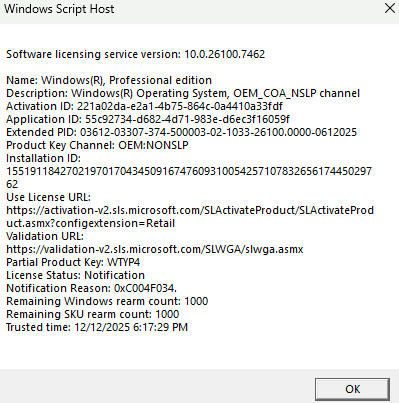Click the Installation ID label

44,158
